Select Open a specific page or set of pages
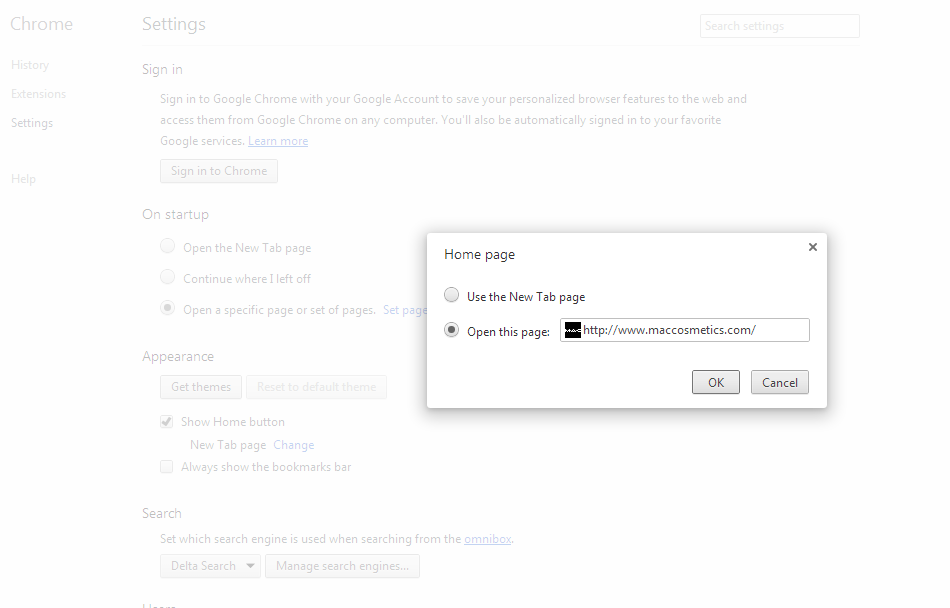The height and width of the screenshot is (608, 950). [167, 308]
